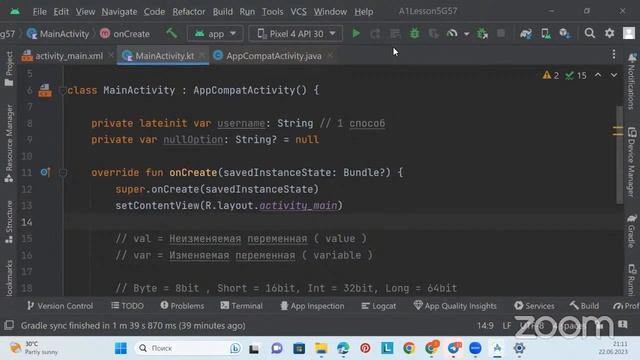
Task: Click the Profile app icon
Action: pos(451,33)
